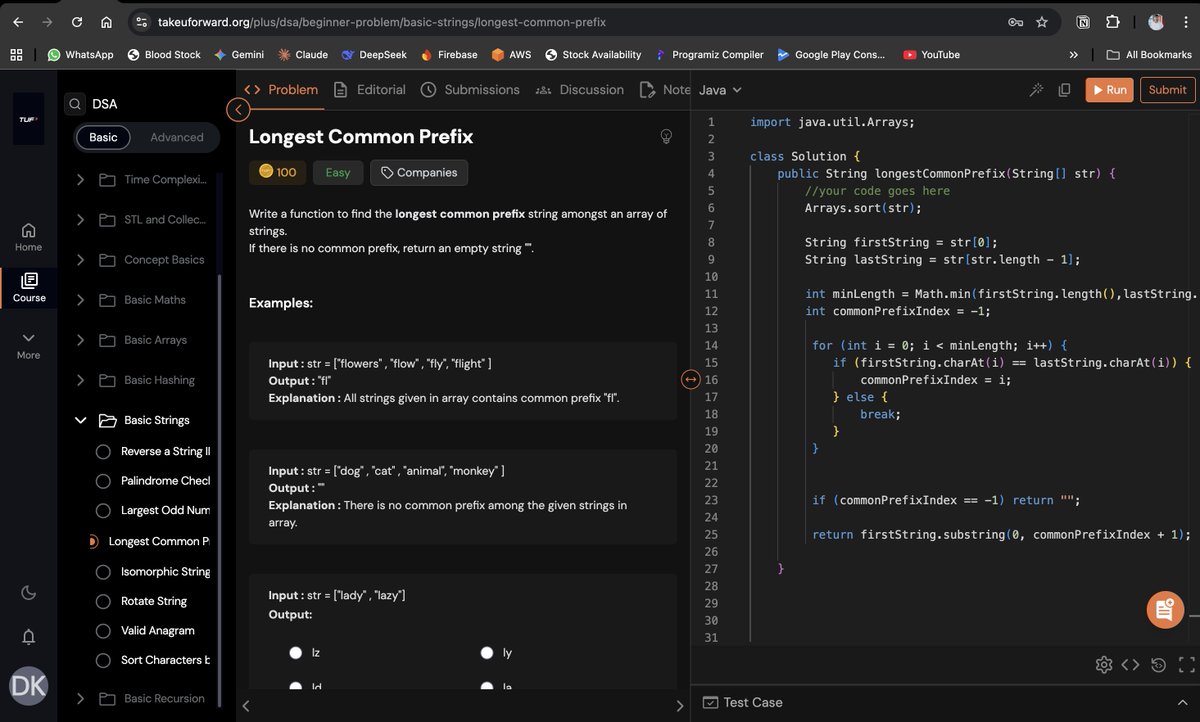Image resolution: width=1200 pixels, height=722 pixels.
Task: Switch to the Notes tab
Action: [x=665, y=90]
